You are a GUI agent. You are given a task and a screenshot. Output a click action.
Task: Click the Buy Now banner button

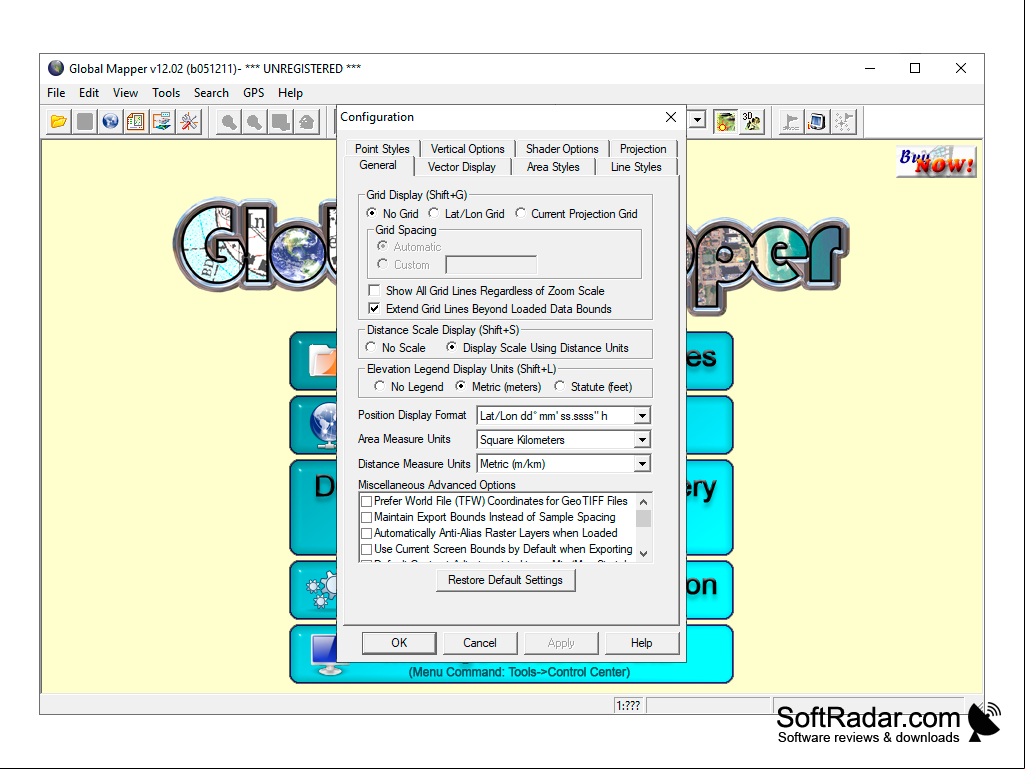tap(936, 162)
